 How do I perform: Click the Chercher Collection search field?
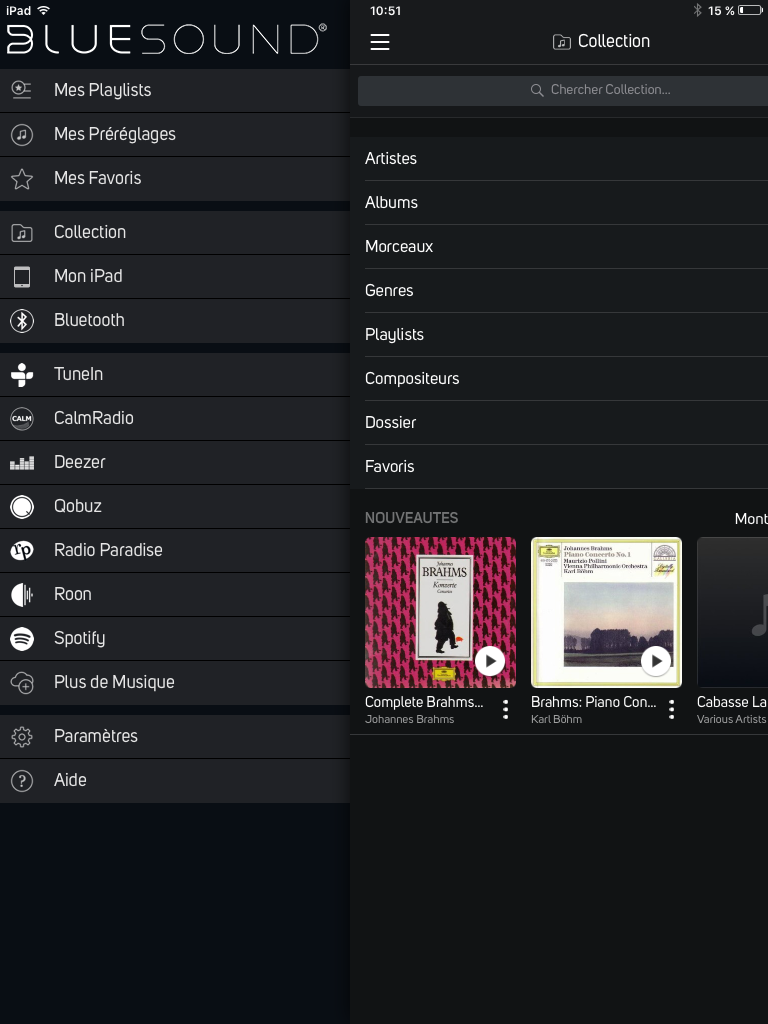[x=563, y=90]
